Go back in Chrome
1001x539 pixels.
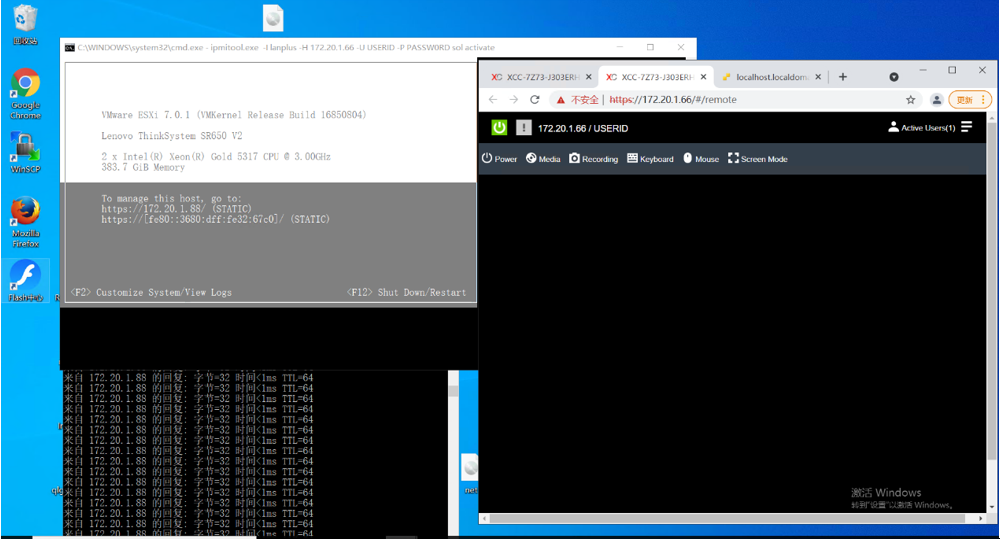pos(493,100)
